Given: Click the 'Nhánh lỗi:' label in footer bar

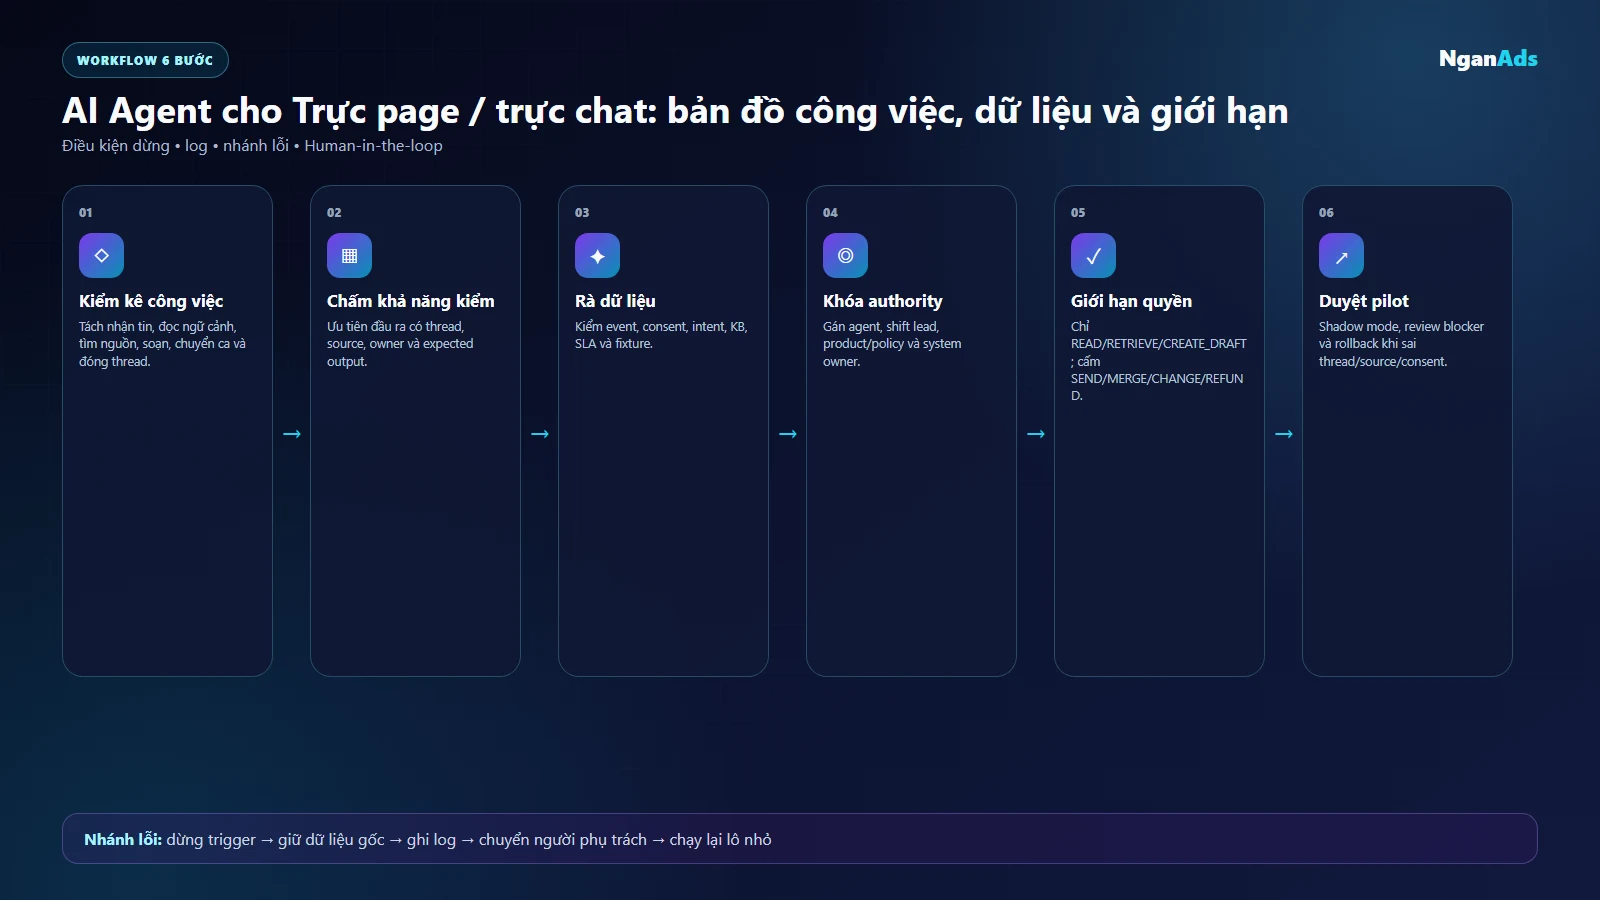Looking at the screenshot, I should (x=123, y=840).
